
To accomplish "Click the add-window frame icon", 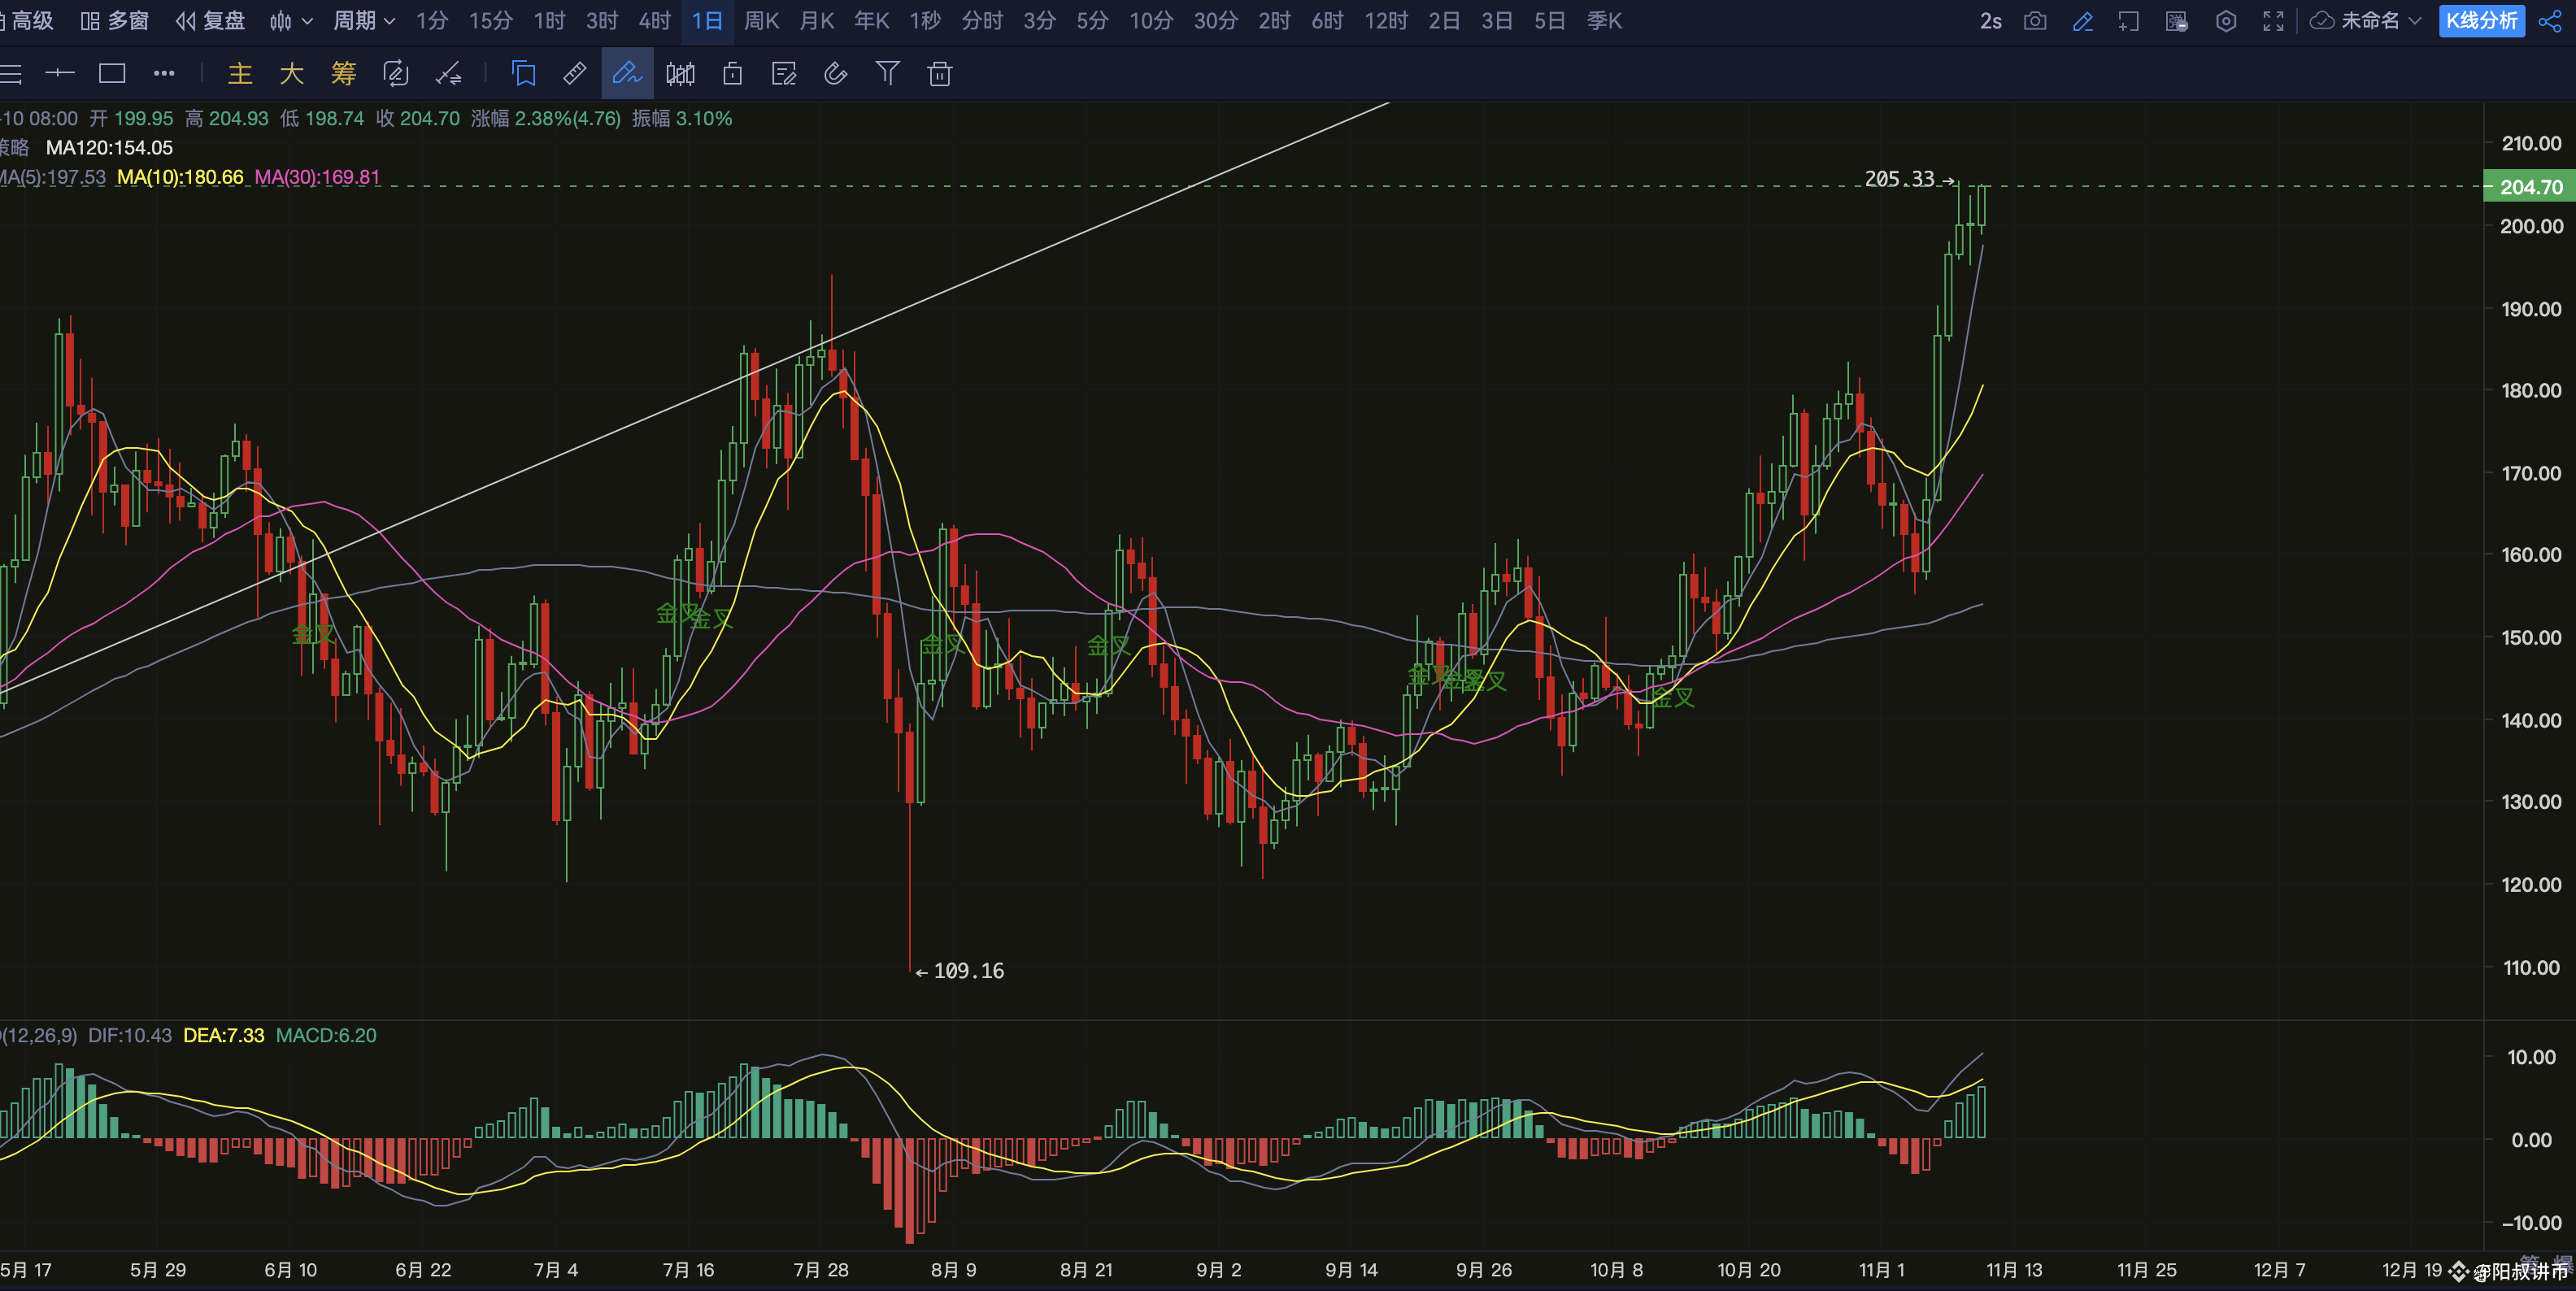I will 2129,21.
